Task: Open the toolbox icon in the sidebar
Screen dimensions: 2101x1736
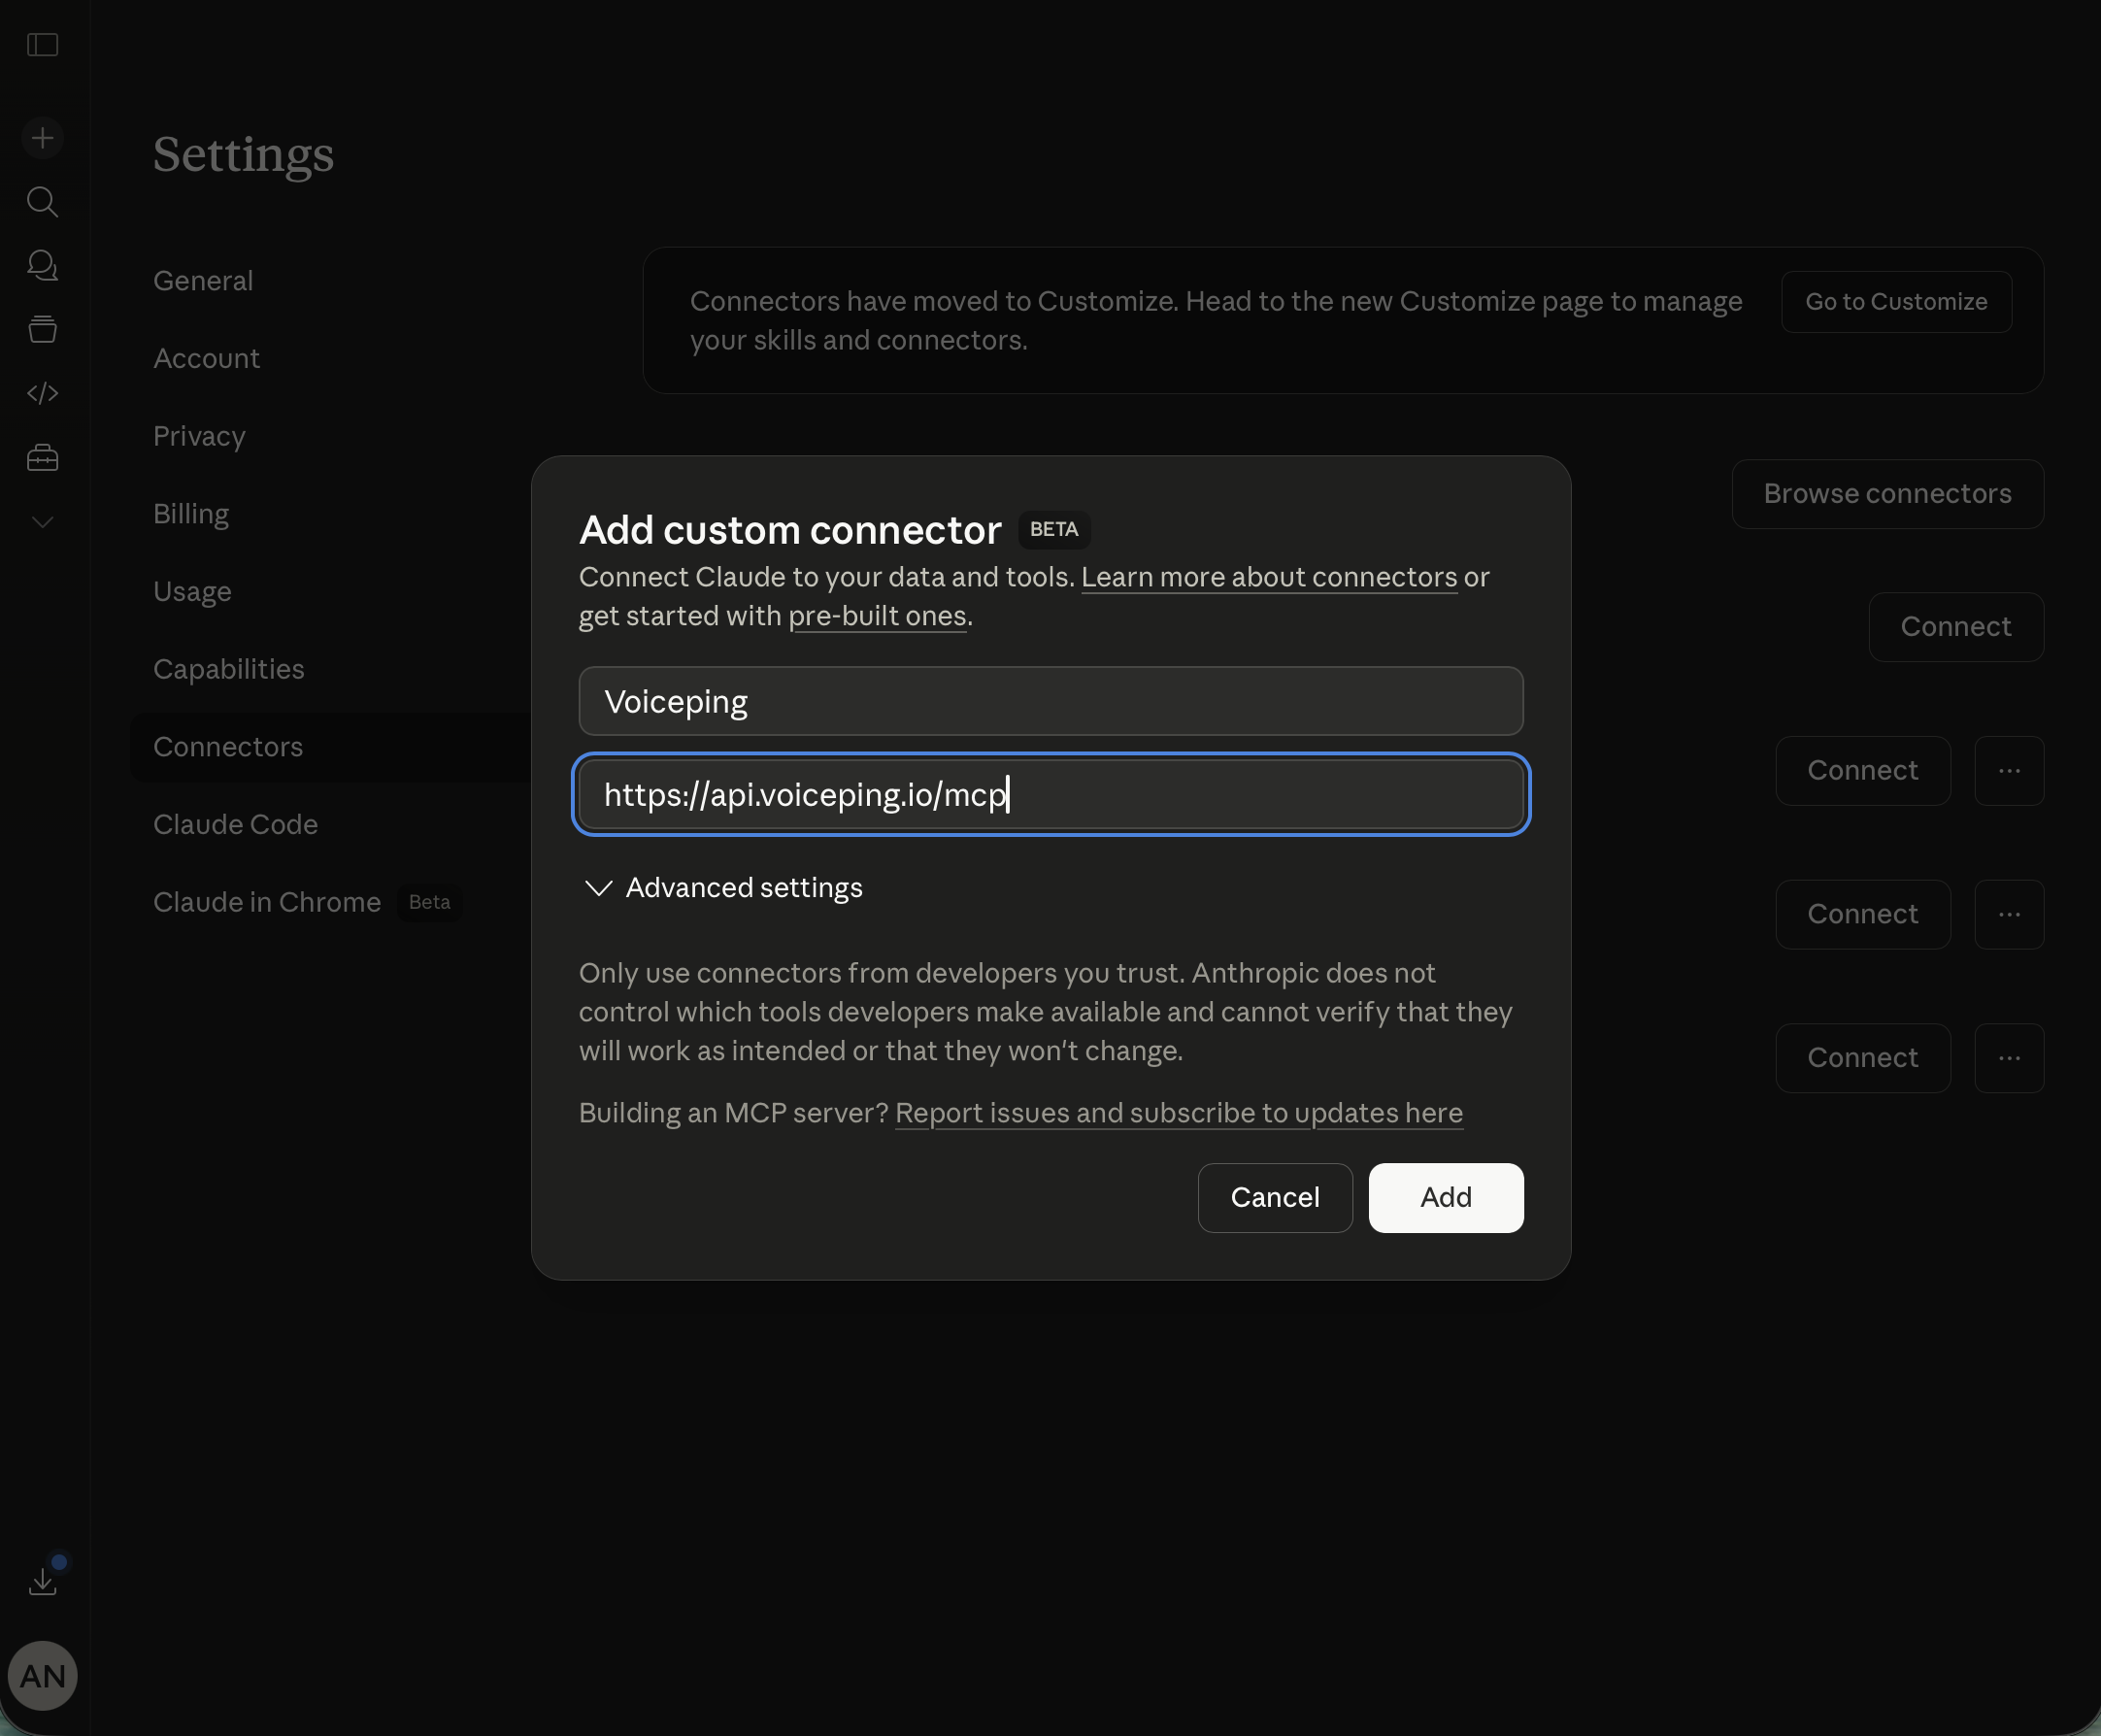Action: coord(43,457)
